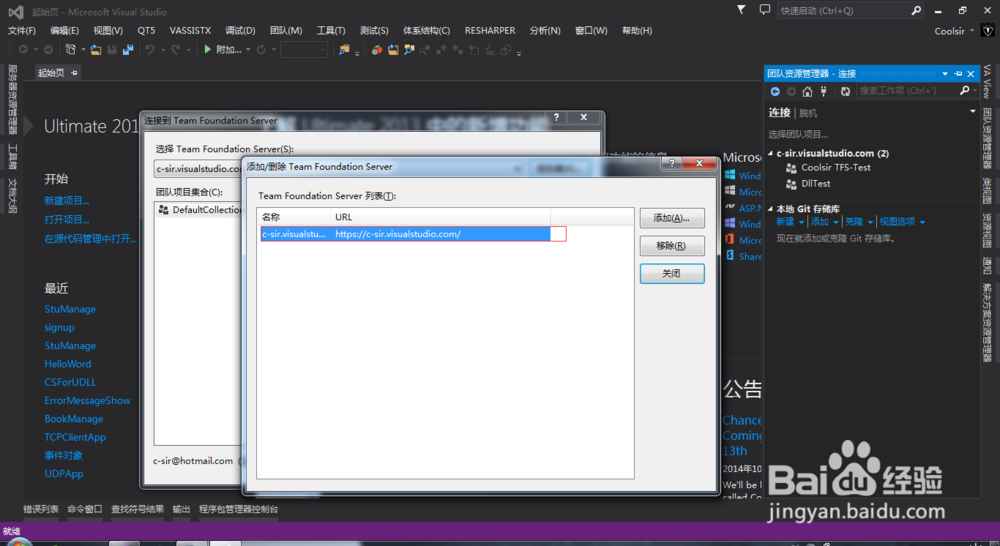The image size is (1000, 546).
Task: Open the New Project icon dropdown arrow
Action: tap(83, 50)
